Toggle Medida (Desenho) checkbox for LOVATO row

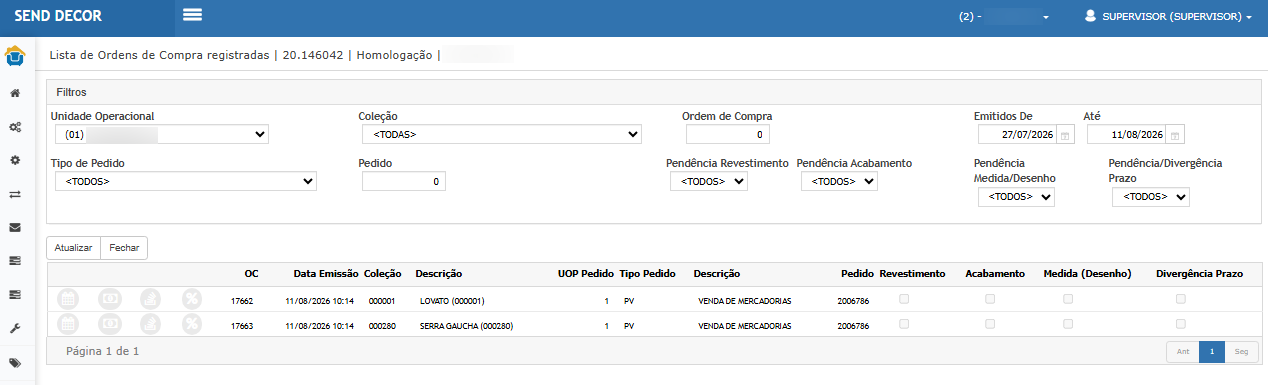tap(1068, 299)
